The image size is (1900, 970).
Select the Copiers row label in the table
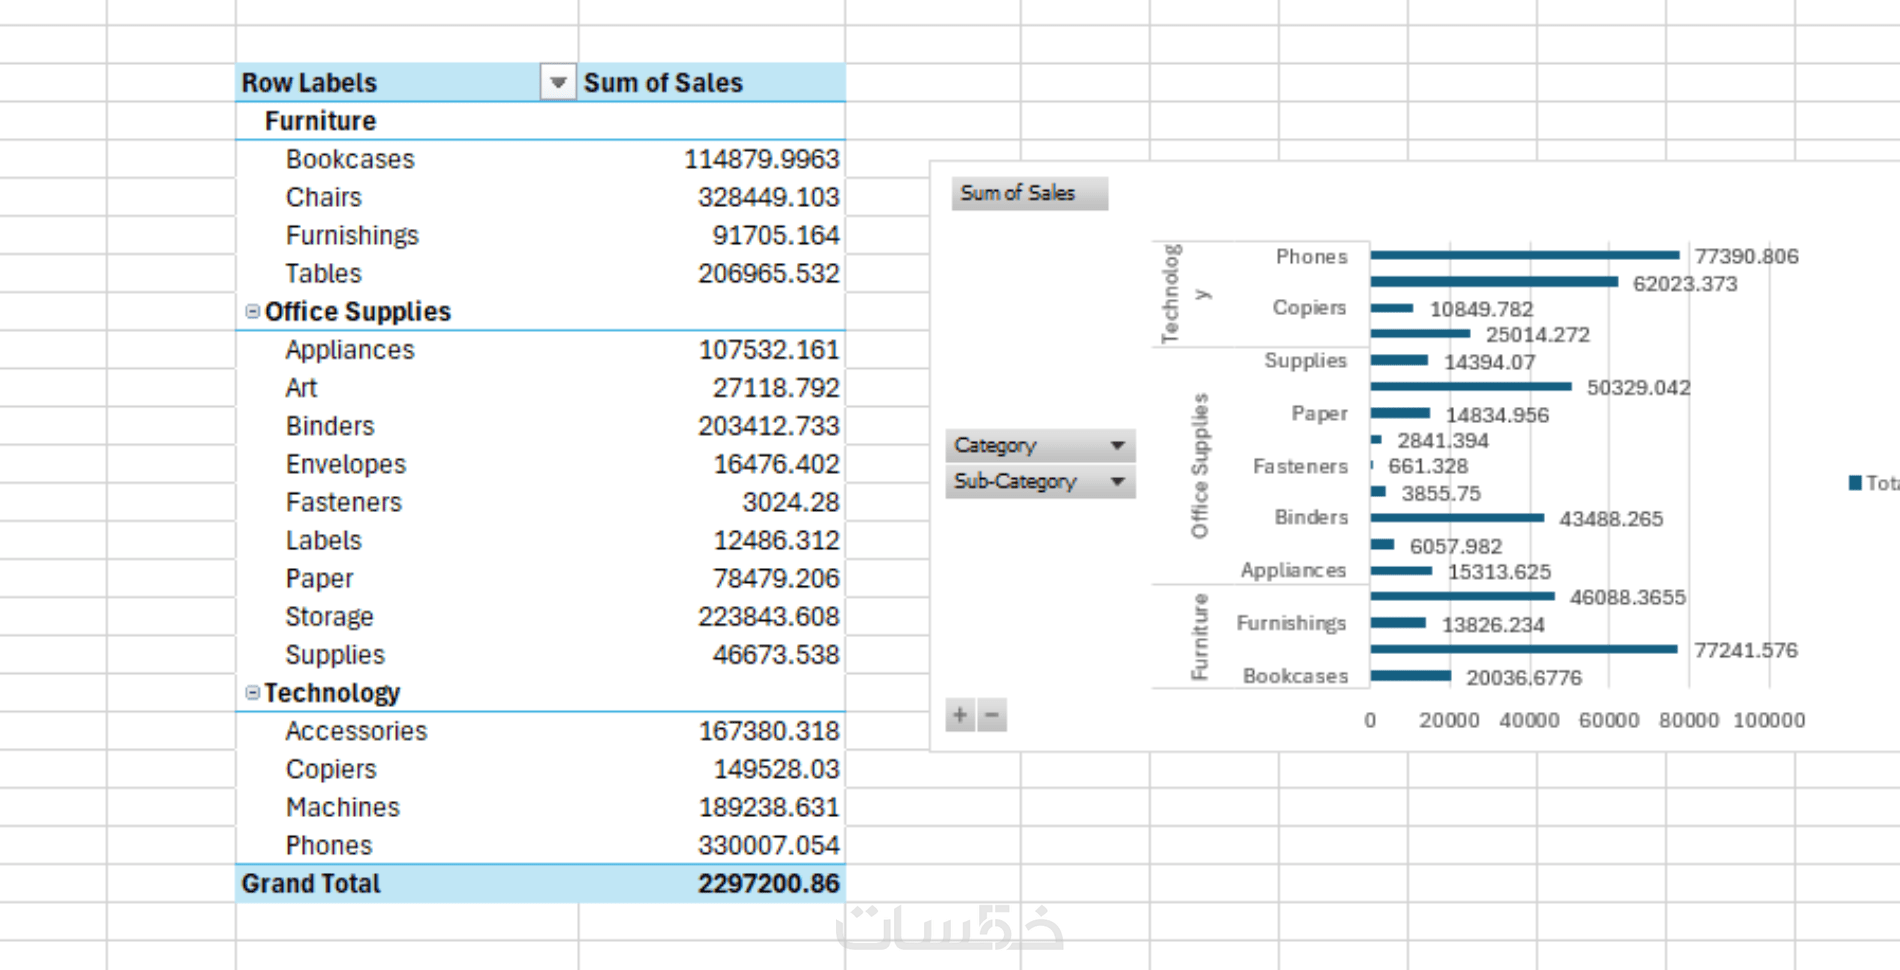pyautogui.click(x=331, y=769)
